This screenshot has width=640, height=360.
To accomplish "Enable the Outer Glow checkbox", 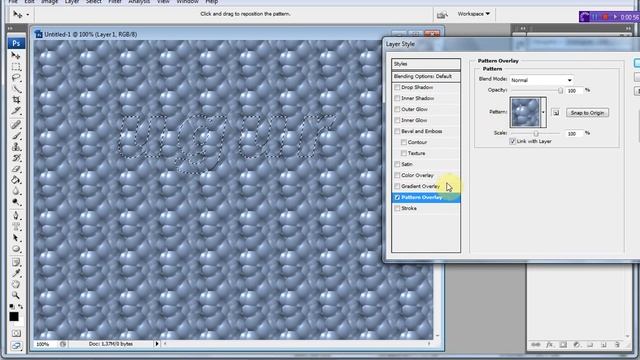I will 397,109.
